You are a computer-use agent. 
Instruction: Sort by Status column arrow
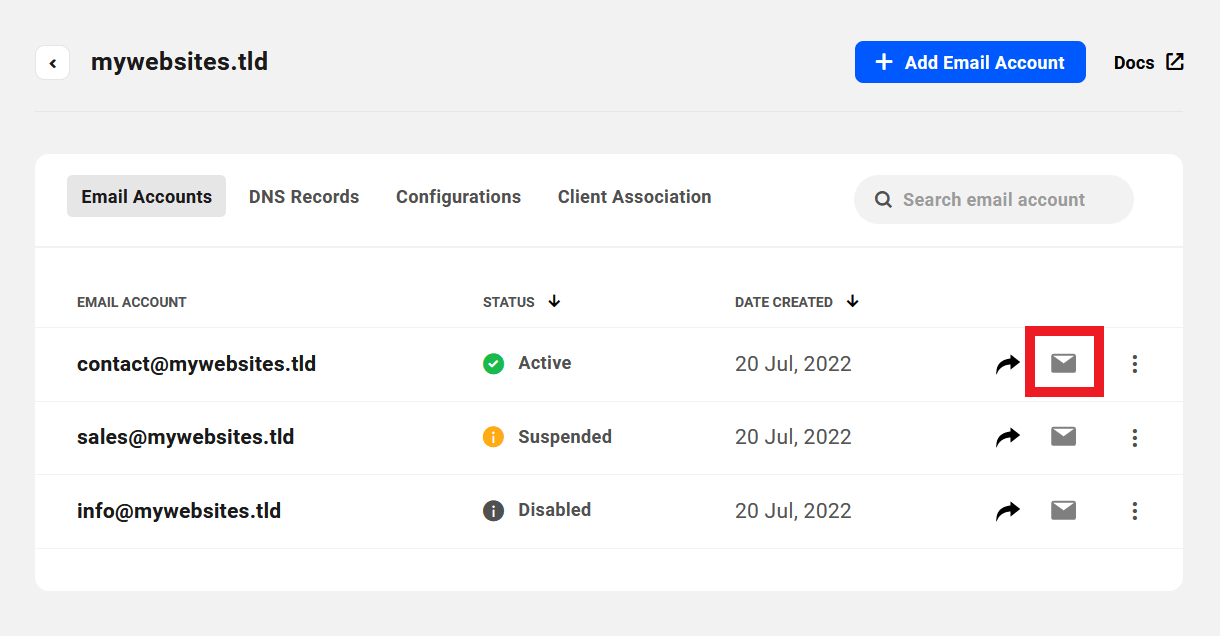pyautogui.click(x=554, y=301)
